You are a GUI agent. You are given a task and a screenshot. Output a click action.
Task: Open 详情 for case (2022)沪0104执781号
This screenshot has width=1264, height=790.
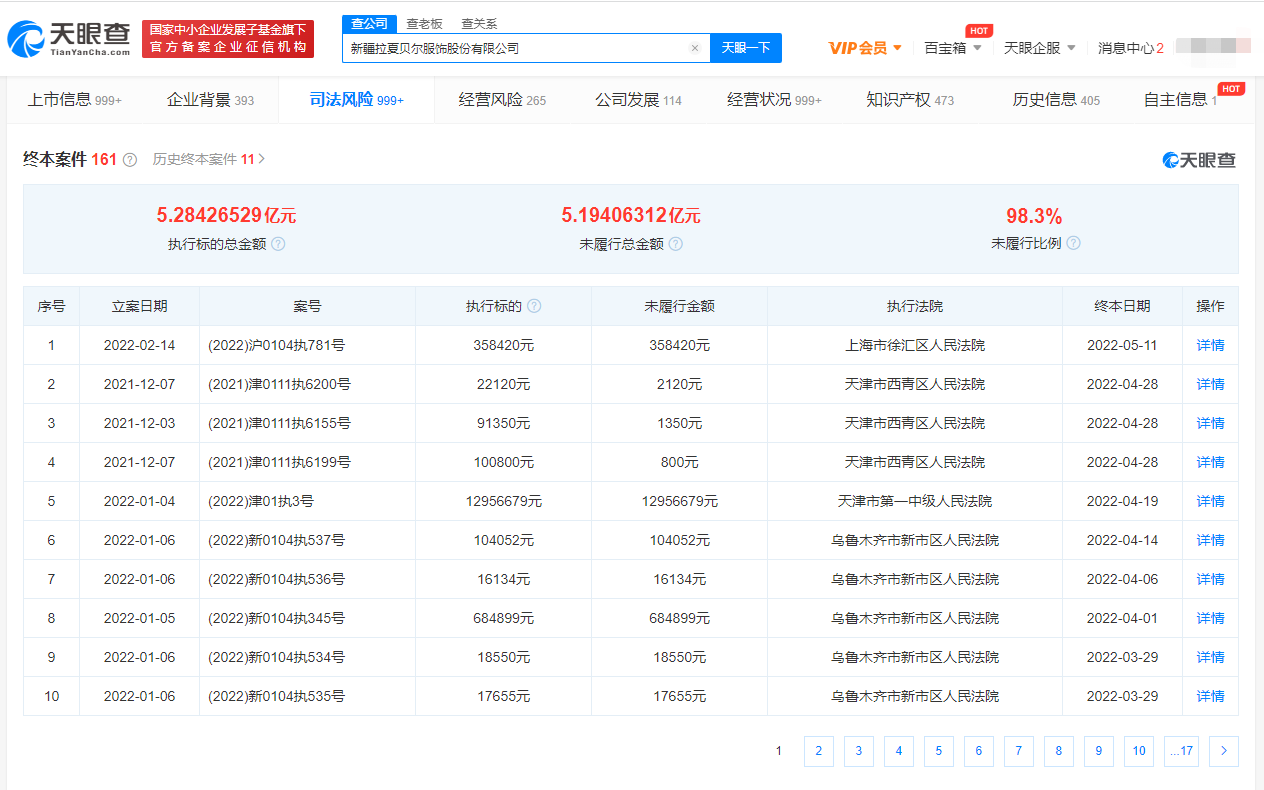(1210, 345)
